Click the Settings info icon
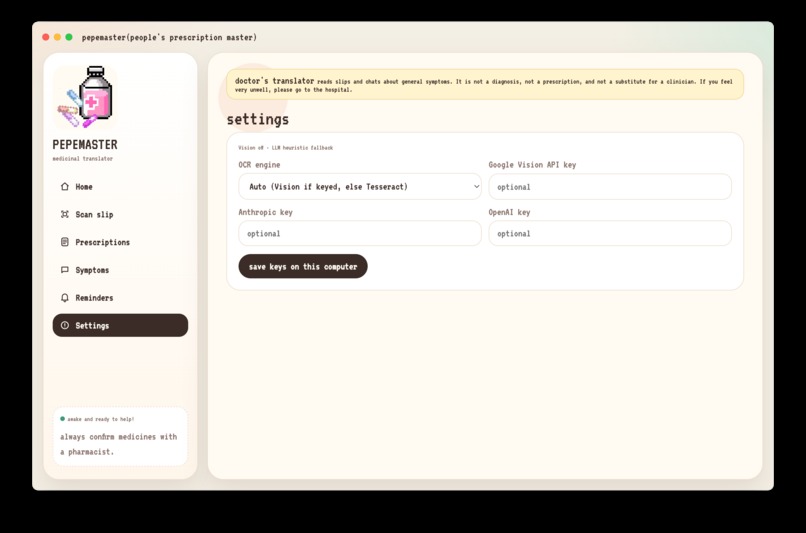The image size is (806, 533). [x=65, y=325]
